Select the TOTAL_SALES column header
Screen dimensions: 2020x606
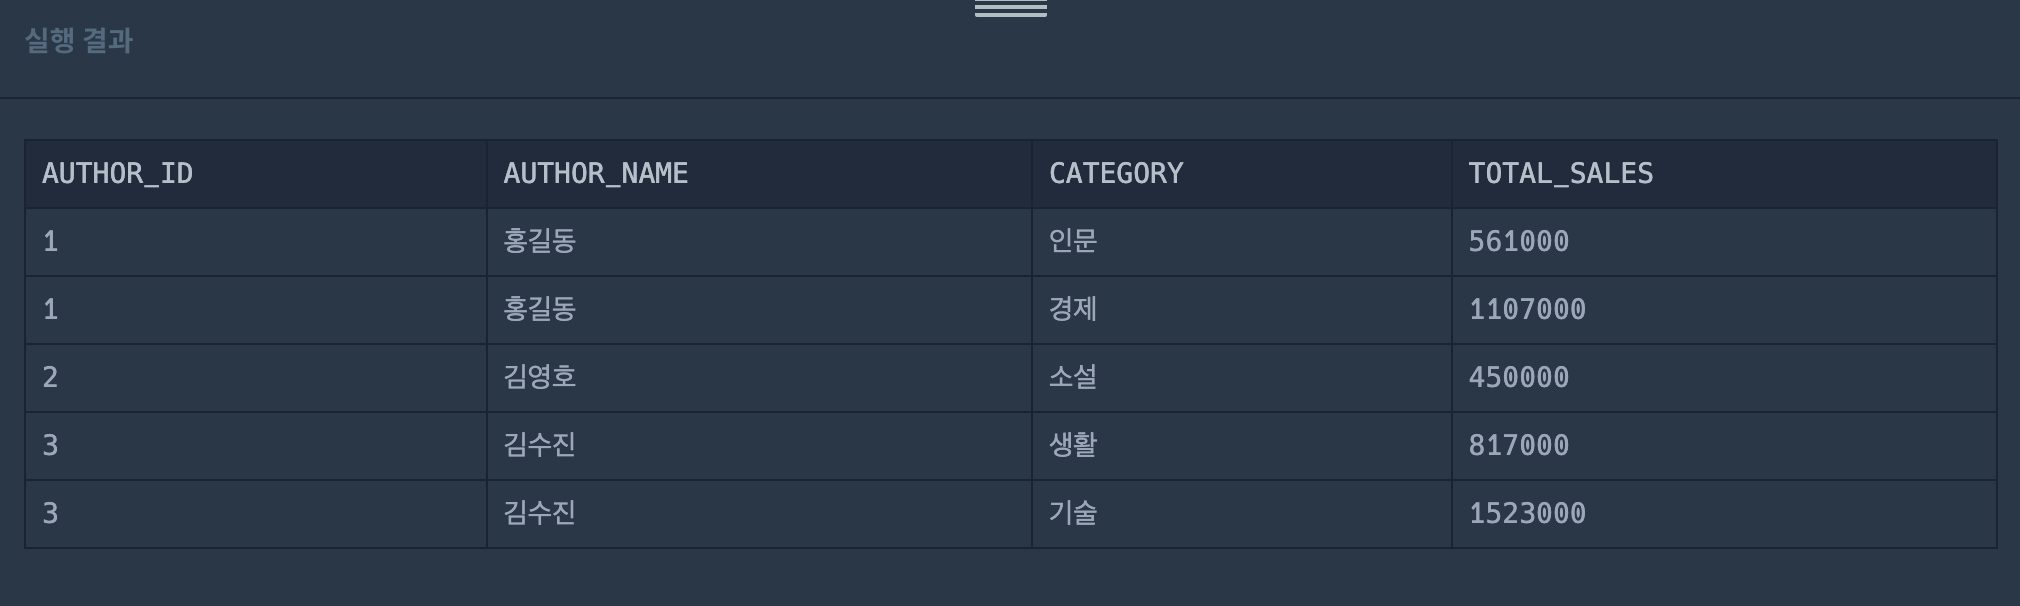click(1560, 174)
